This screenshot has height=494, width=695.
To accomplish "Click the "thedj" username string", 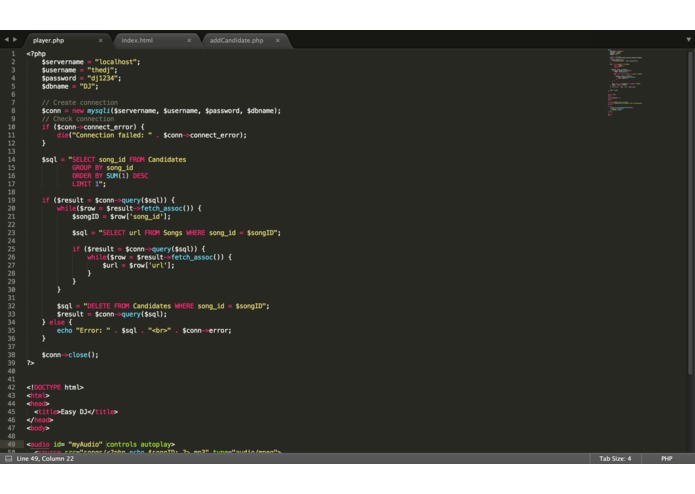I will 100,70.
